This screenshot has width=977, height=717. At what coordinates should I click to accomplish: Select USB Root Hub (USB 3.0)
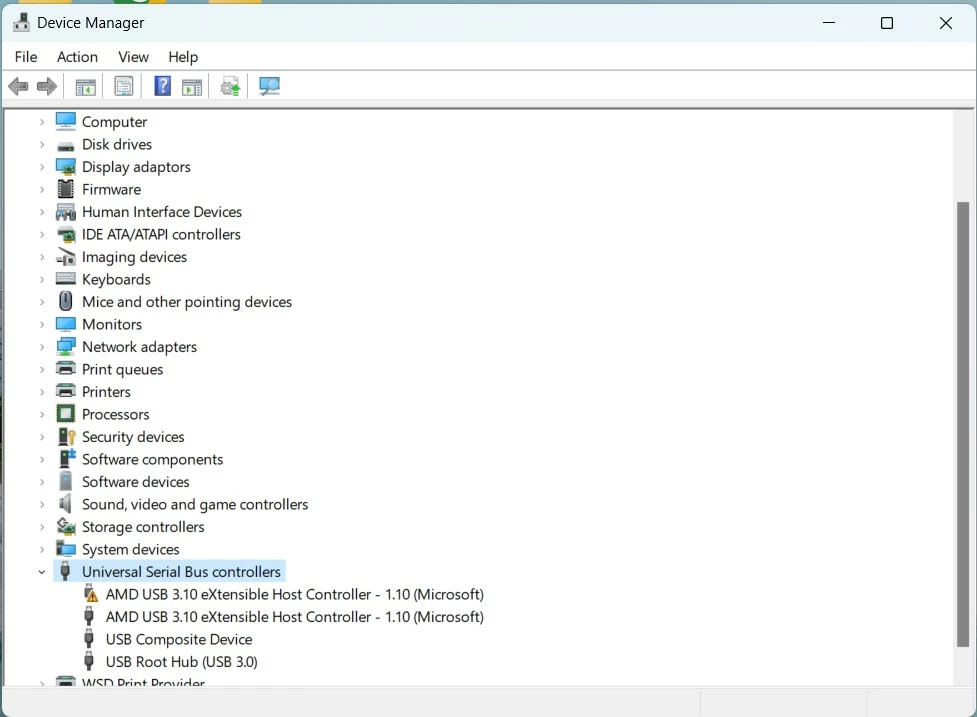pyautogui.click(x=181, y=662)
